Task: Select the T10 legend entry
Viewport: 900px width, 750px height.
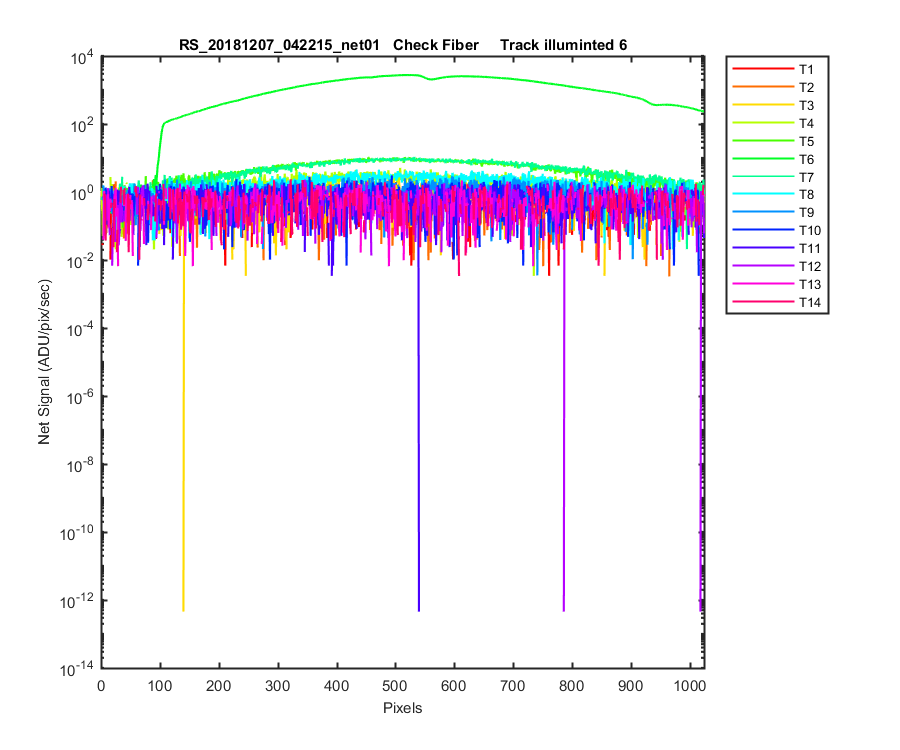Action: [x=776, y=230]
